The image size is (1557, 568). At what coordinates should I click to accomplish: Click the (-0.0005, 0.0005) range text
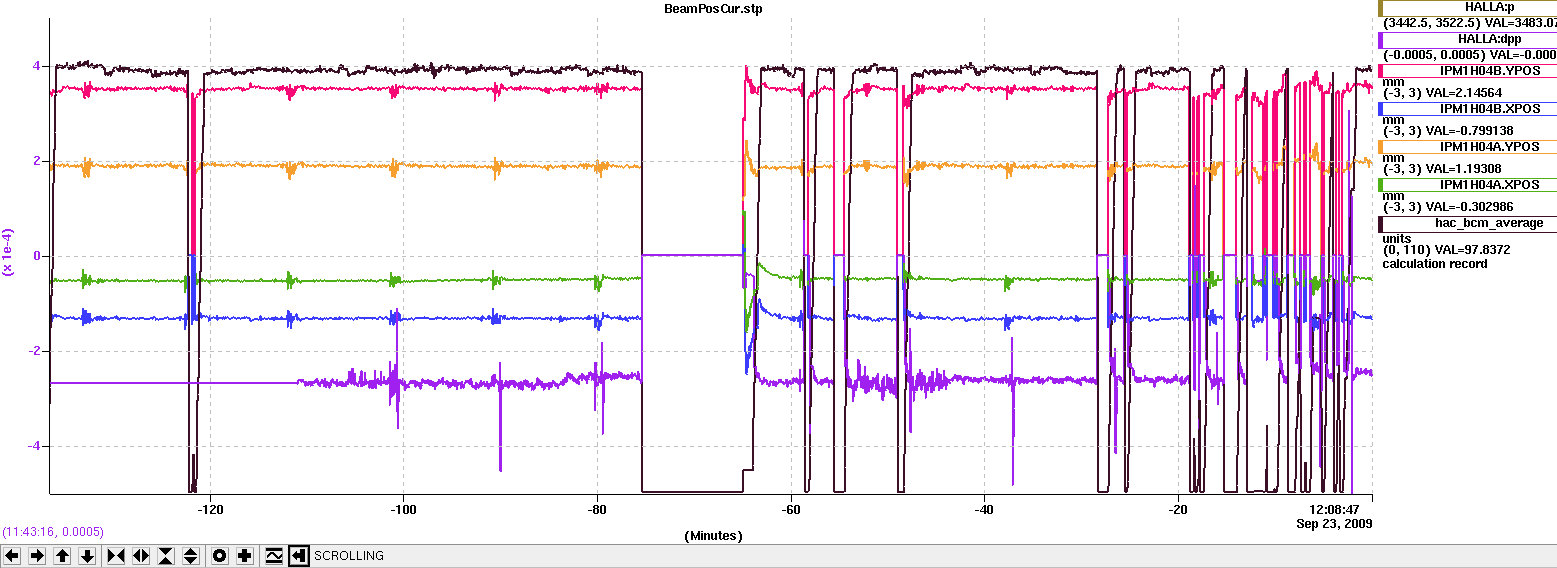click(1434, 54)
